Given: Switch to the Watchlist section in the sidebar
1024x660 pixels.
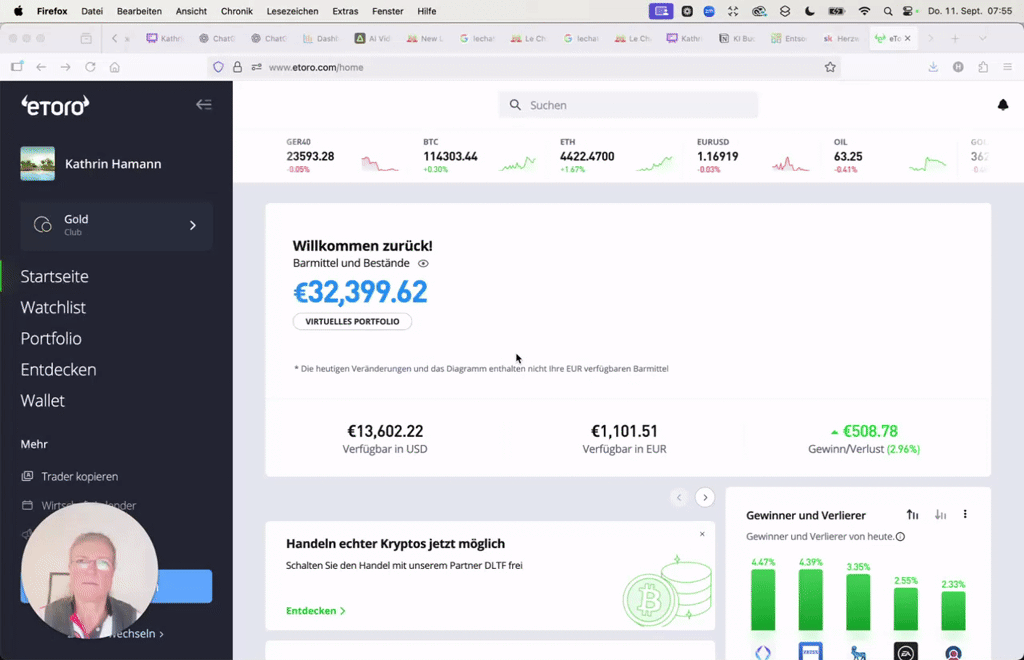Looking at the screenshot, I should pyautogui.click(x=53, y=307).
